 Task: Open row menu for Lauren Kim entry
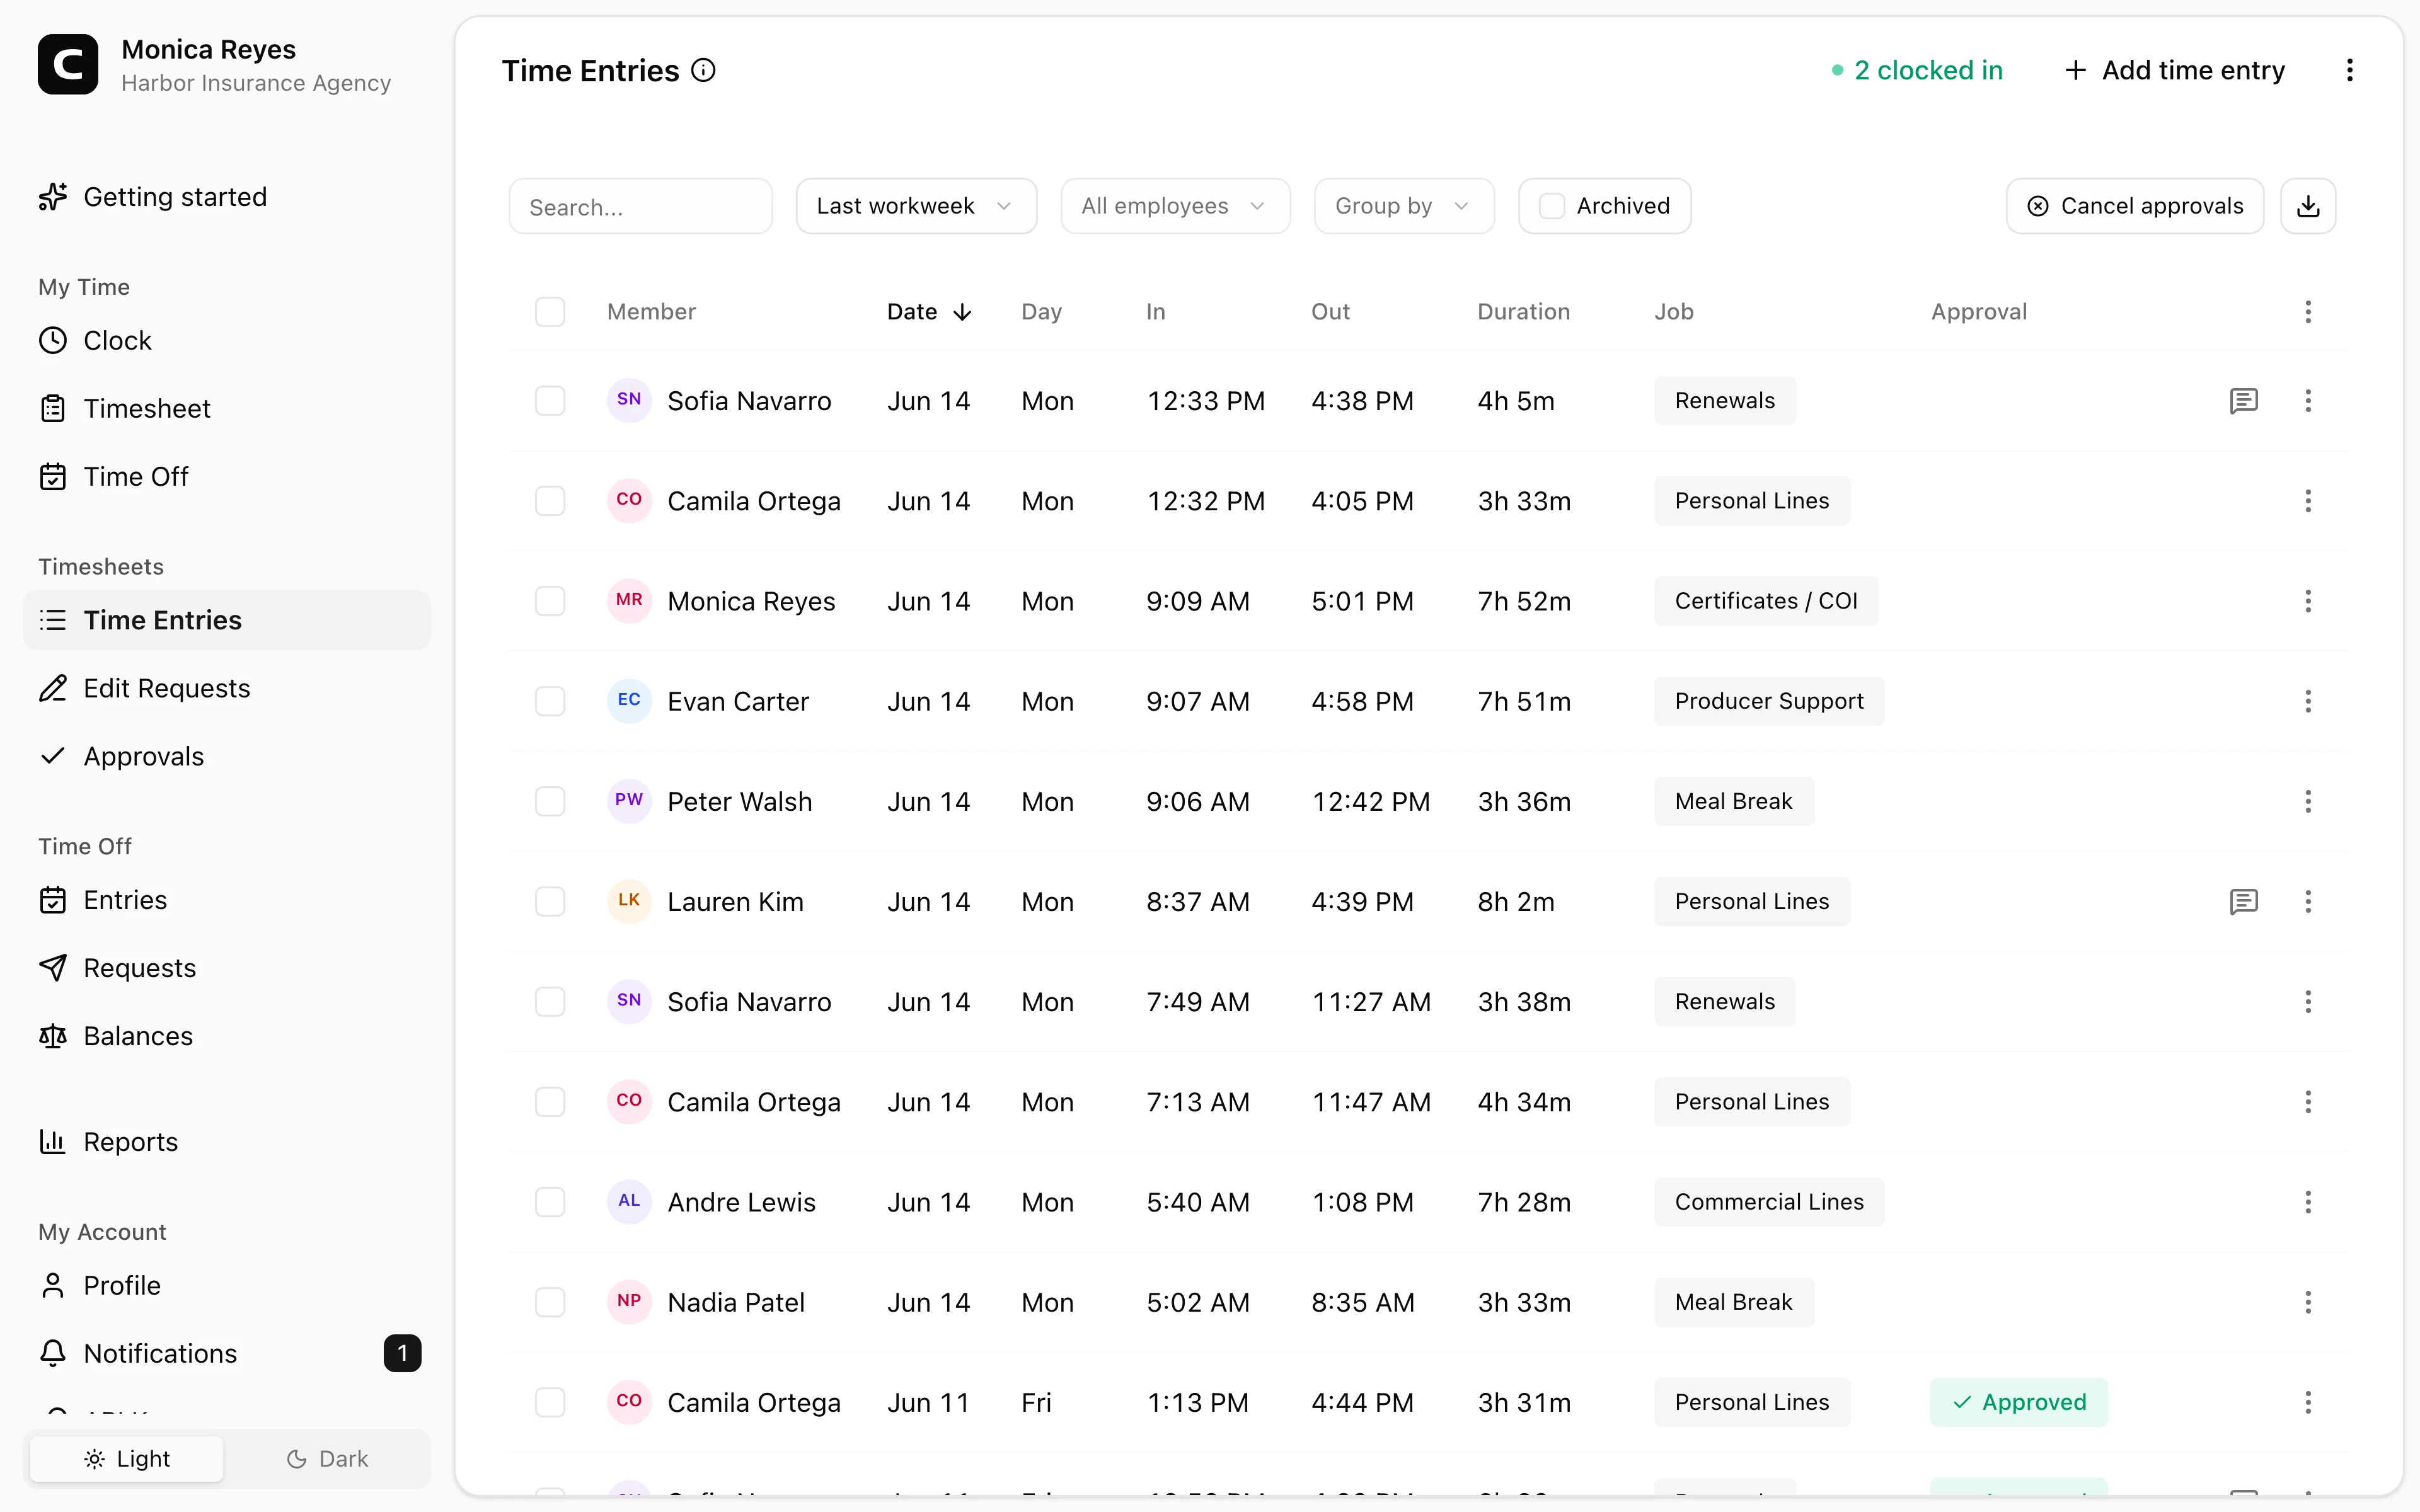click(2308, 902)
